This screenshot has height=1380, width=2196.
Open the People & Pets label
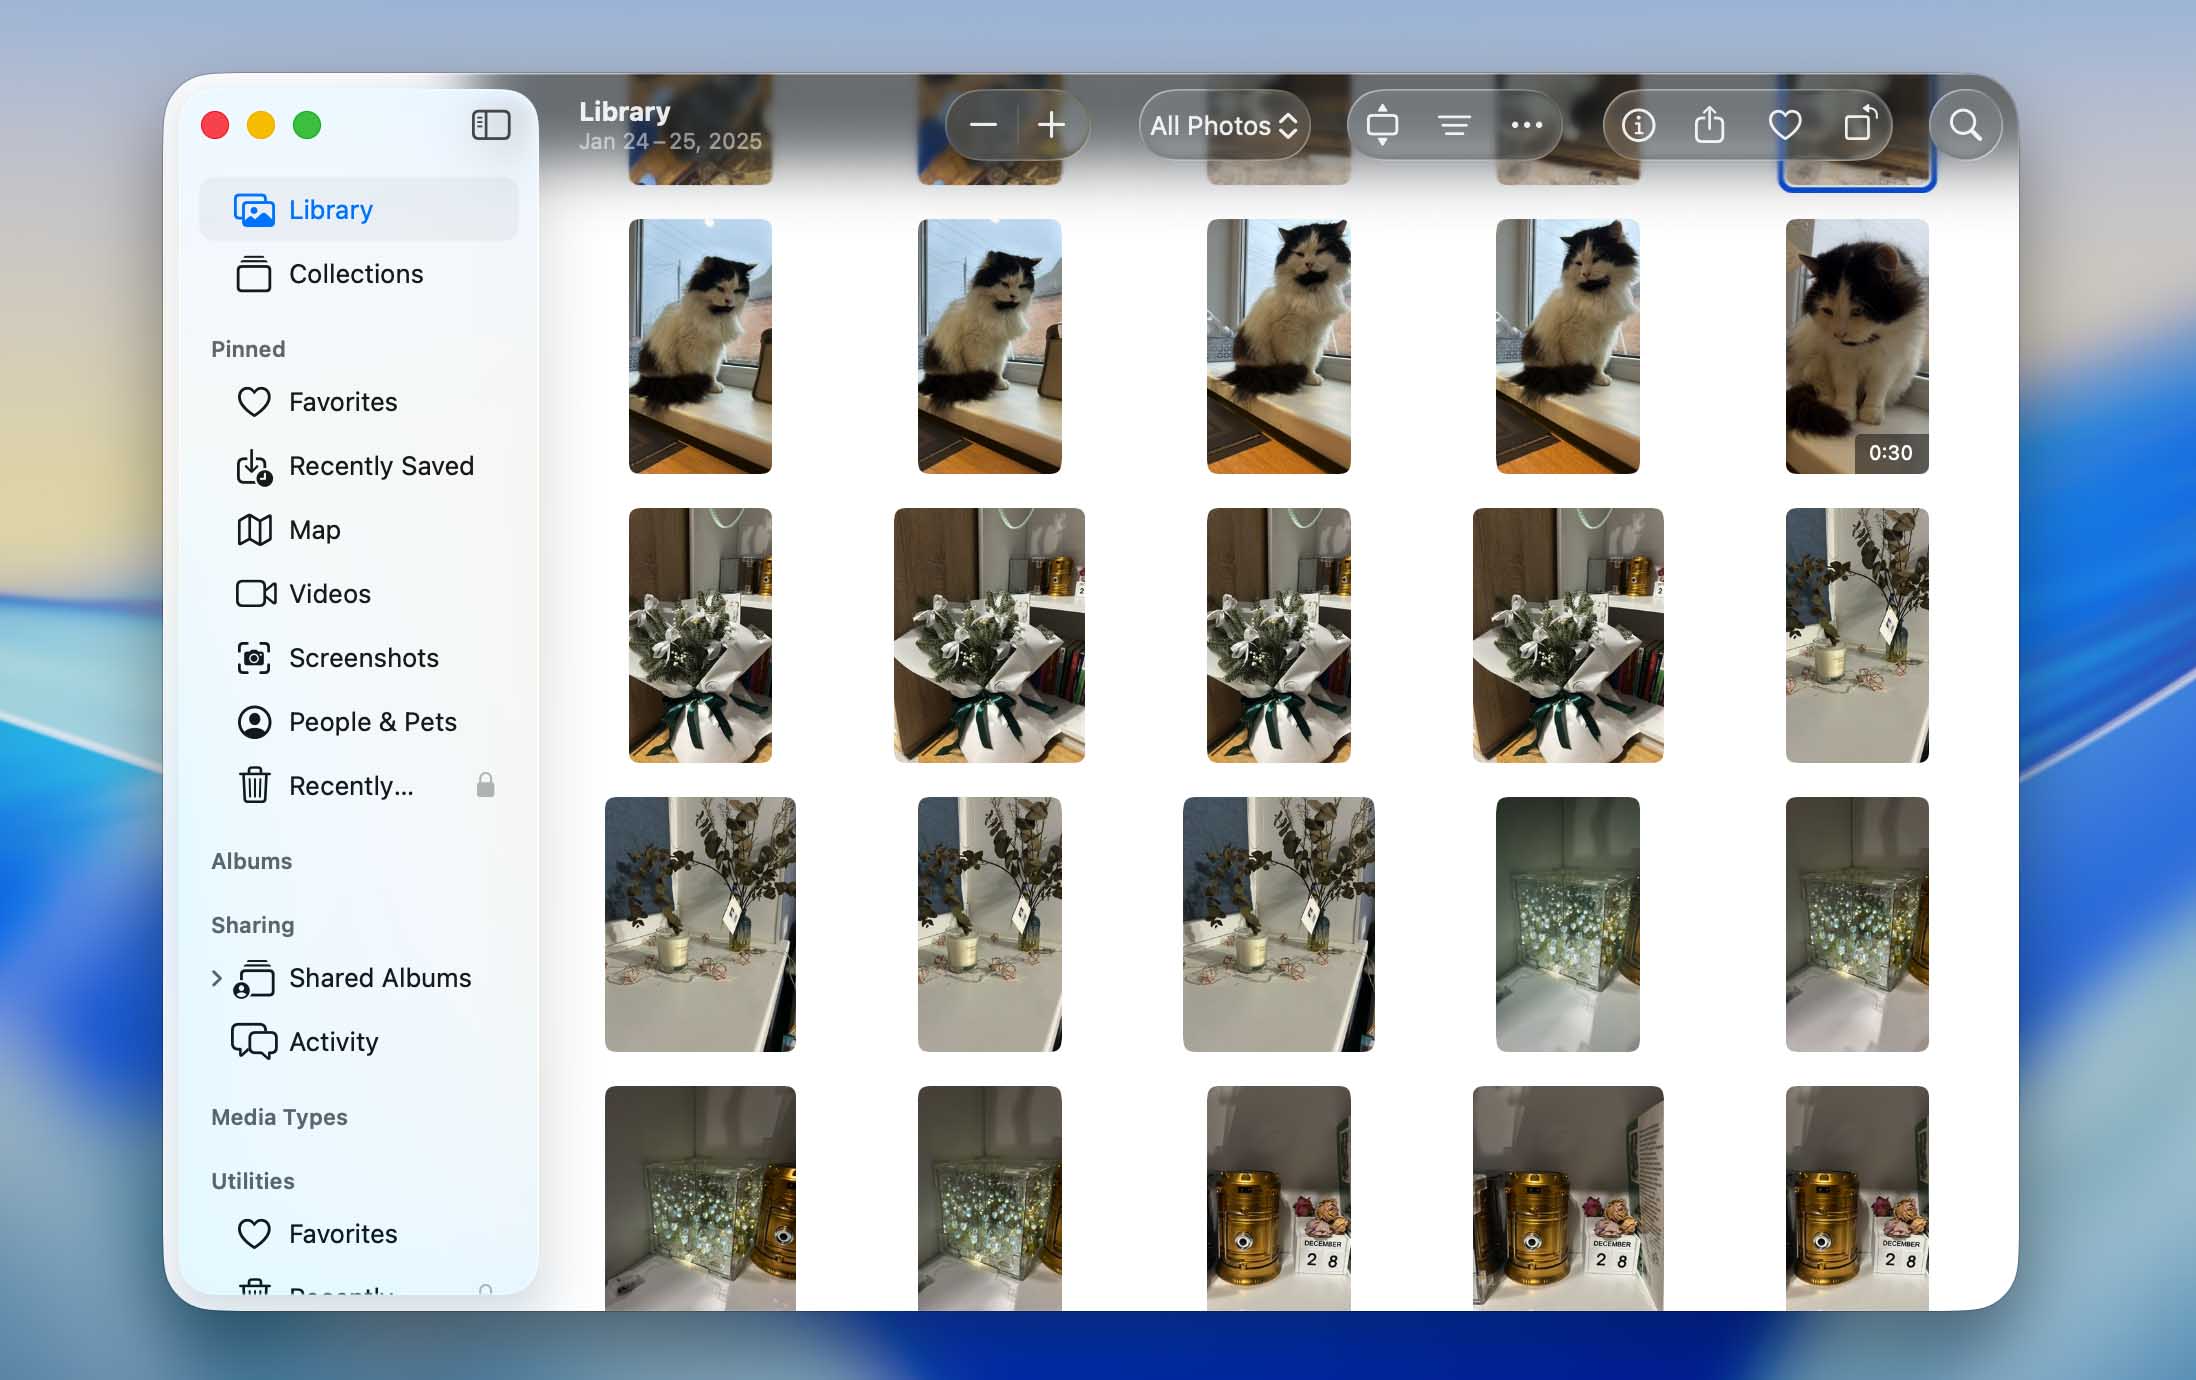(373, 722)
